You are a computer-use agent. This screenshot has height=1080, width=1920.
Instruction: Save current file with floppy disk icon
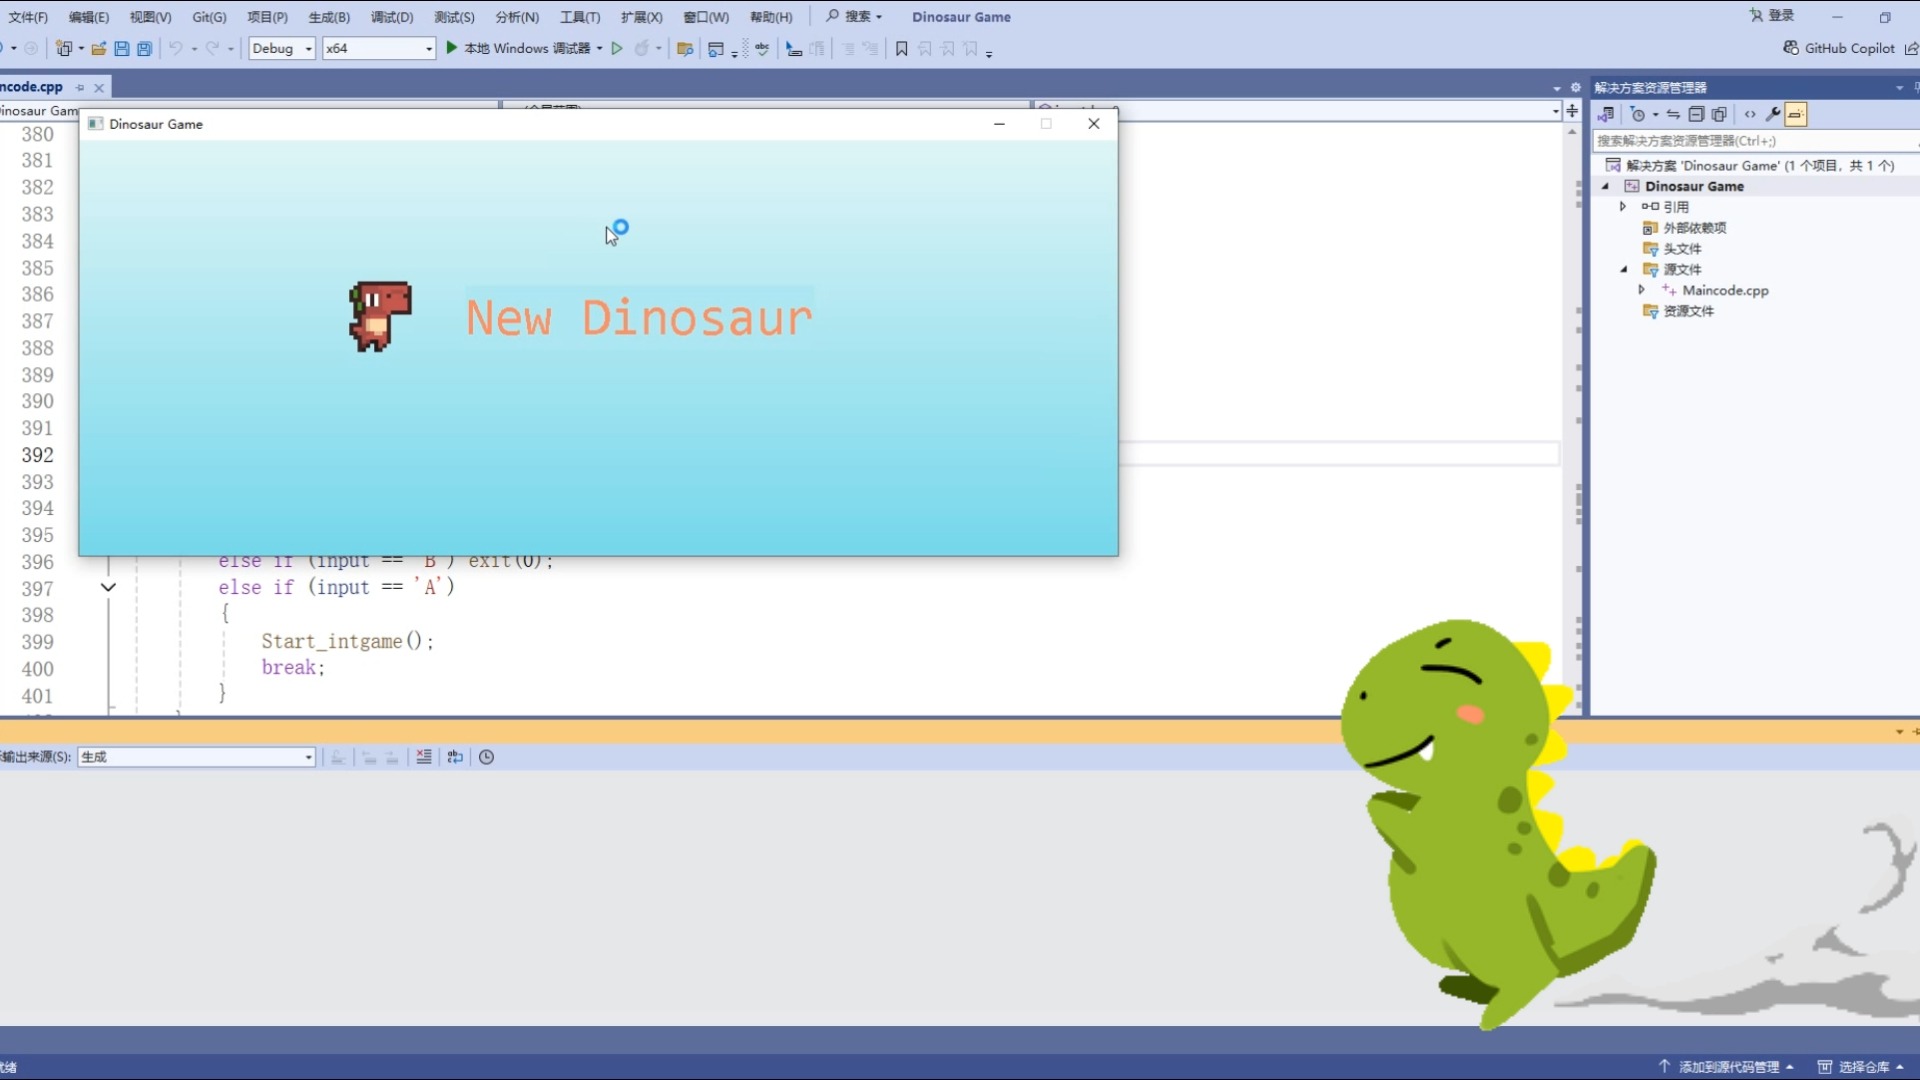pos(121,48)
